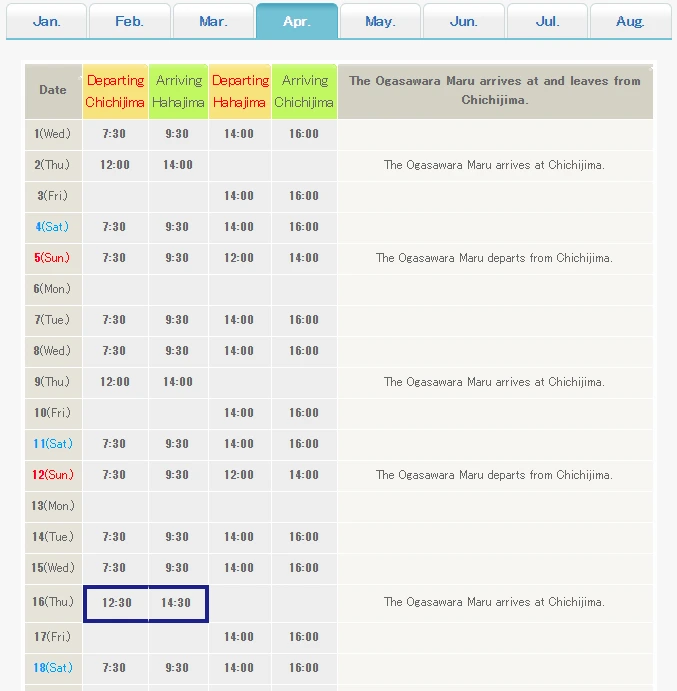The width and height of the screenshot is (677, 691).
Task: Click 16:00 Chichijima arrival on 15(Wed)
Action: point(304,568)
